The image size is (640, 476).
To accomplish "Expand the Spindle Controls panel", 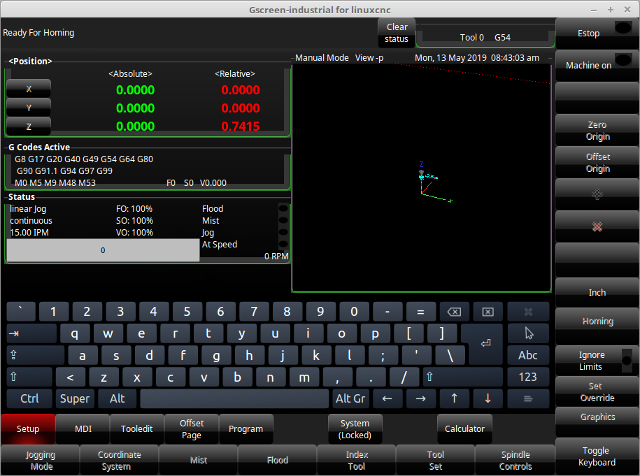I will coord(516,460).
